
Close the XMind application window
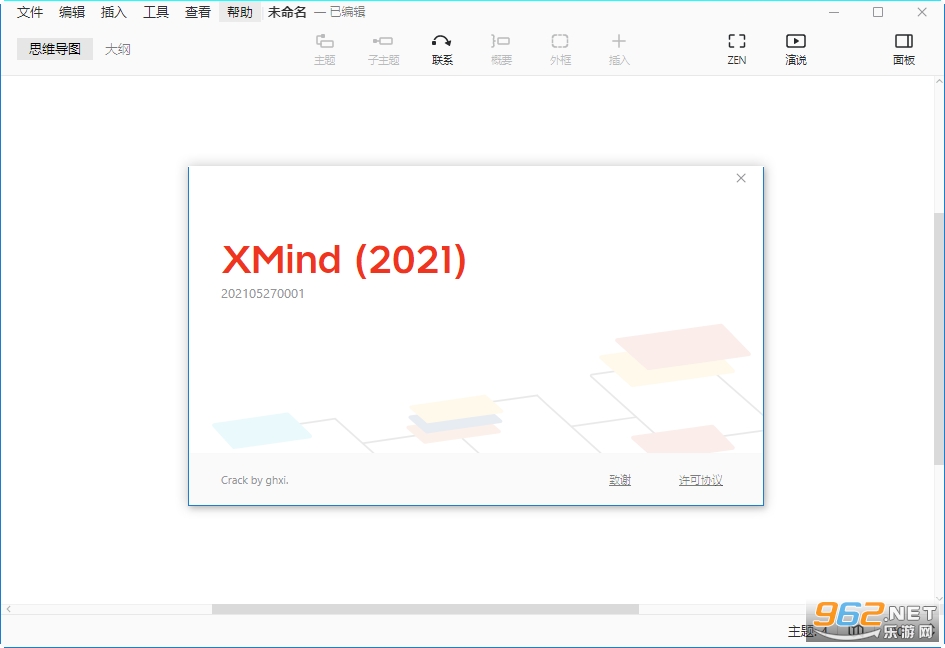pos(922,12)
